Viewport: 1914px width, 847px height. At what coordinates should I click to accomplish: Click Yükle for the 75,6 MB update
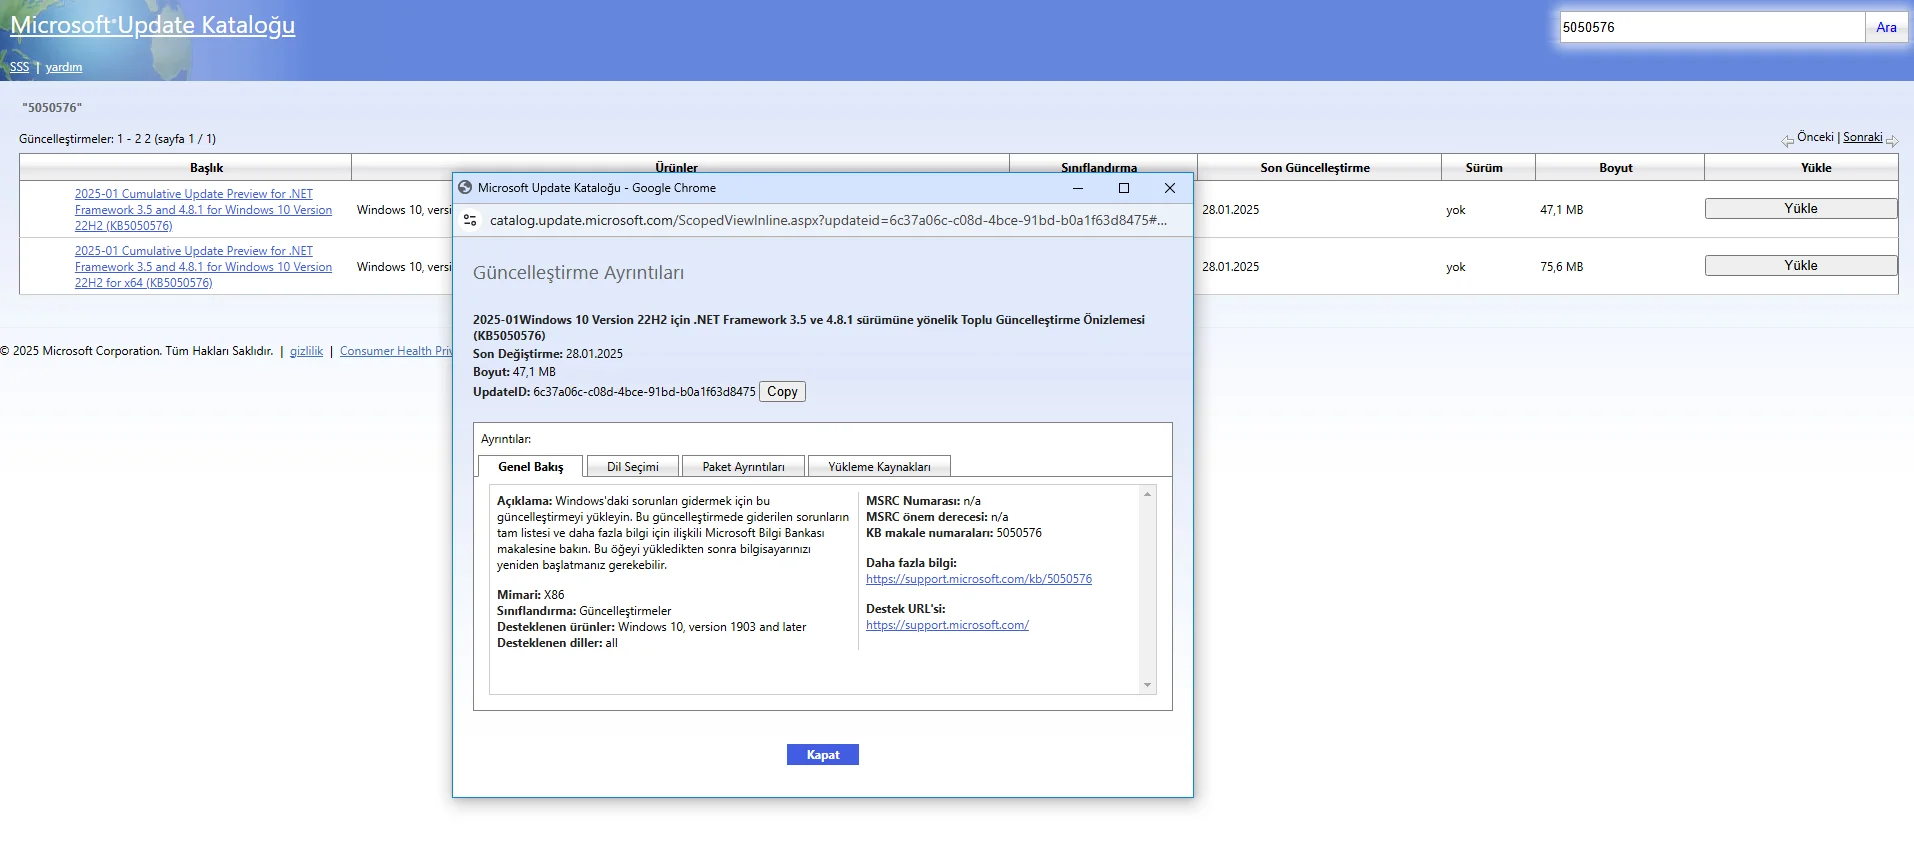point(1800,266)
